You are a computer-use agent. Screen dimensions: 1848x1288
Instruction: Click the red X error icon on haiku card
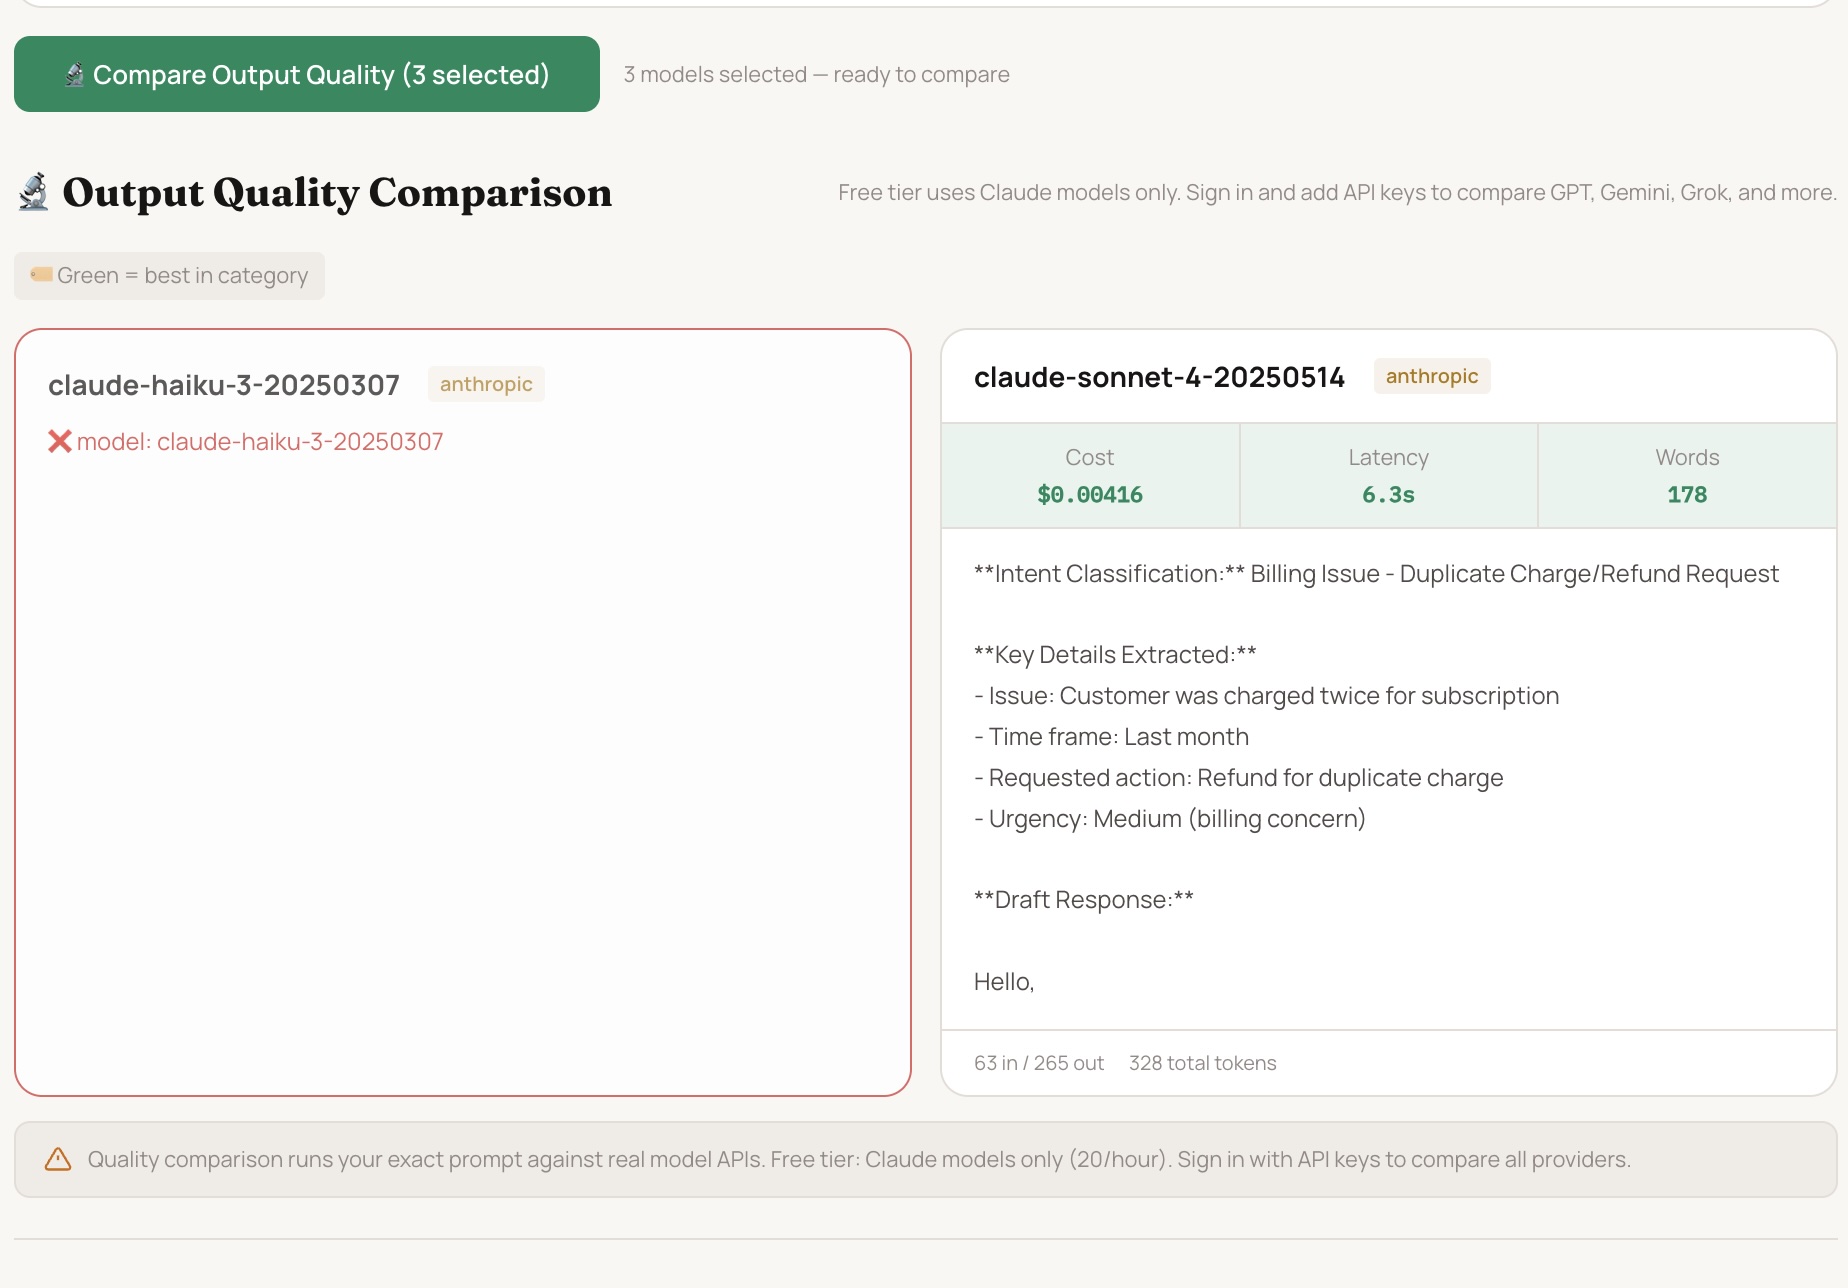point(60,441)
